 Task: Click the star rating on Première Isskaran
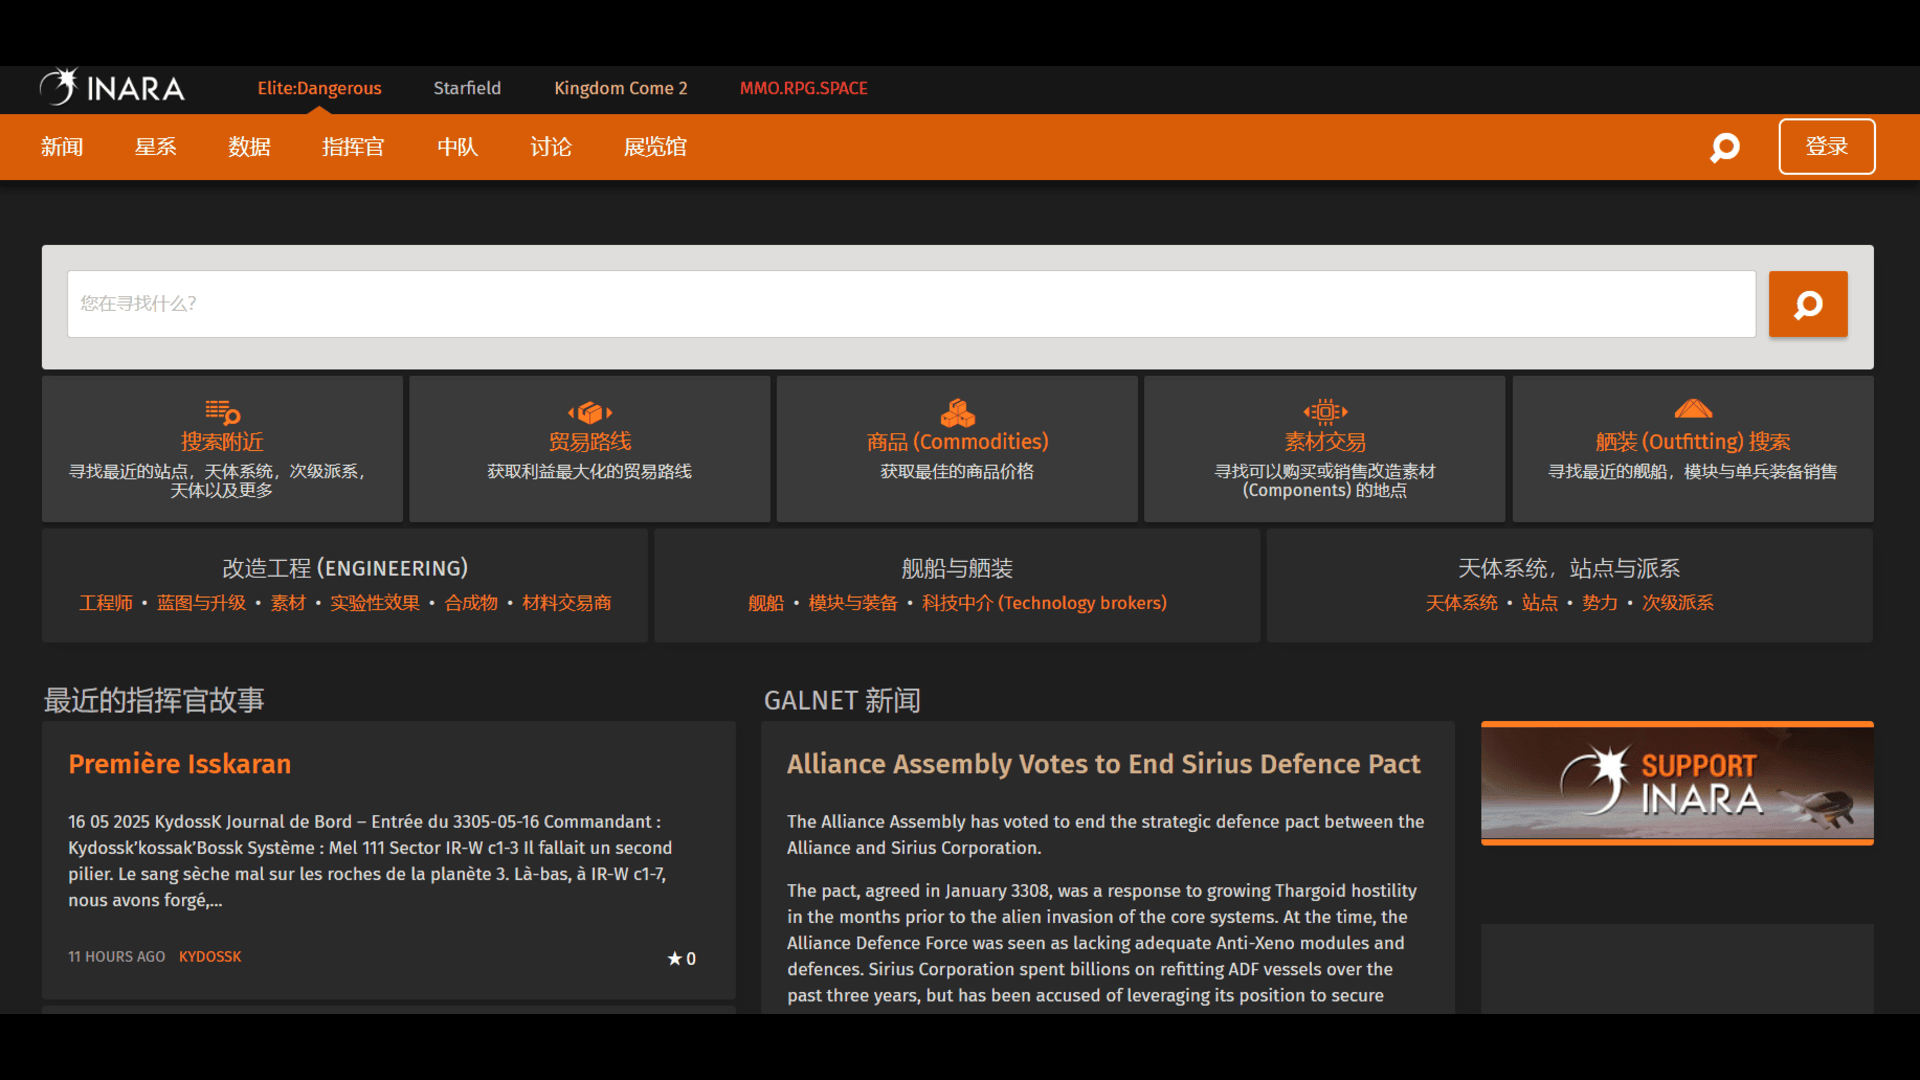tap(681, 958)
